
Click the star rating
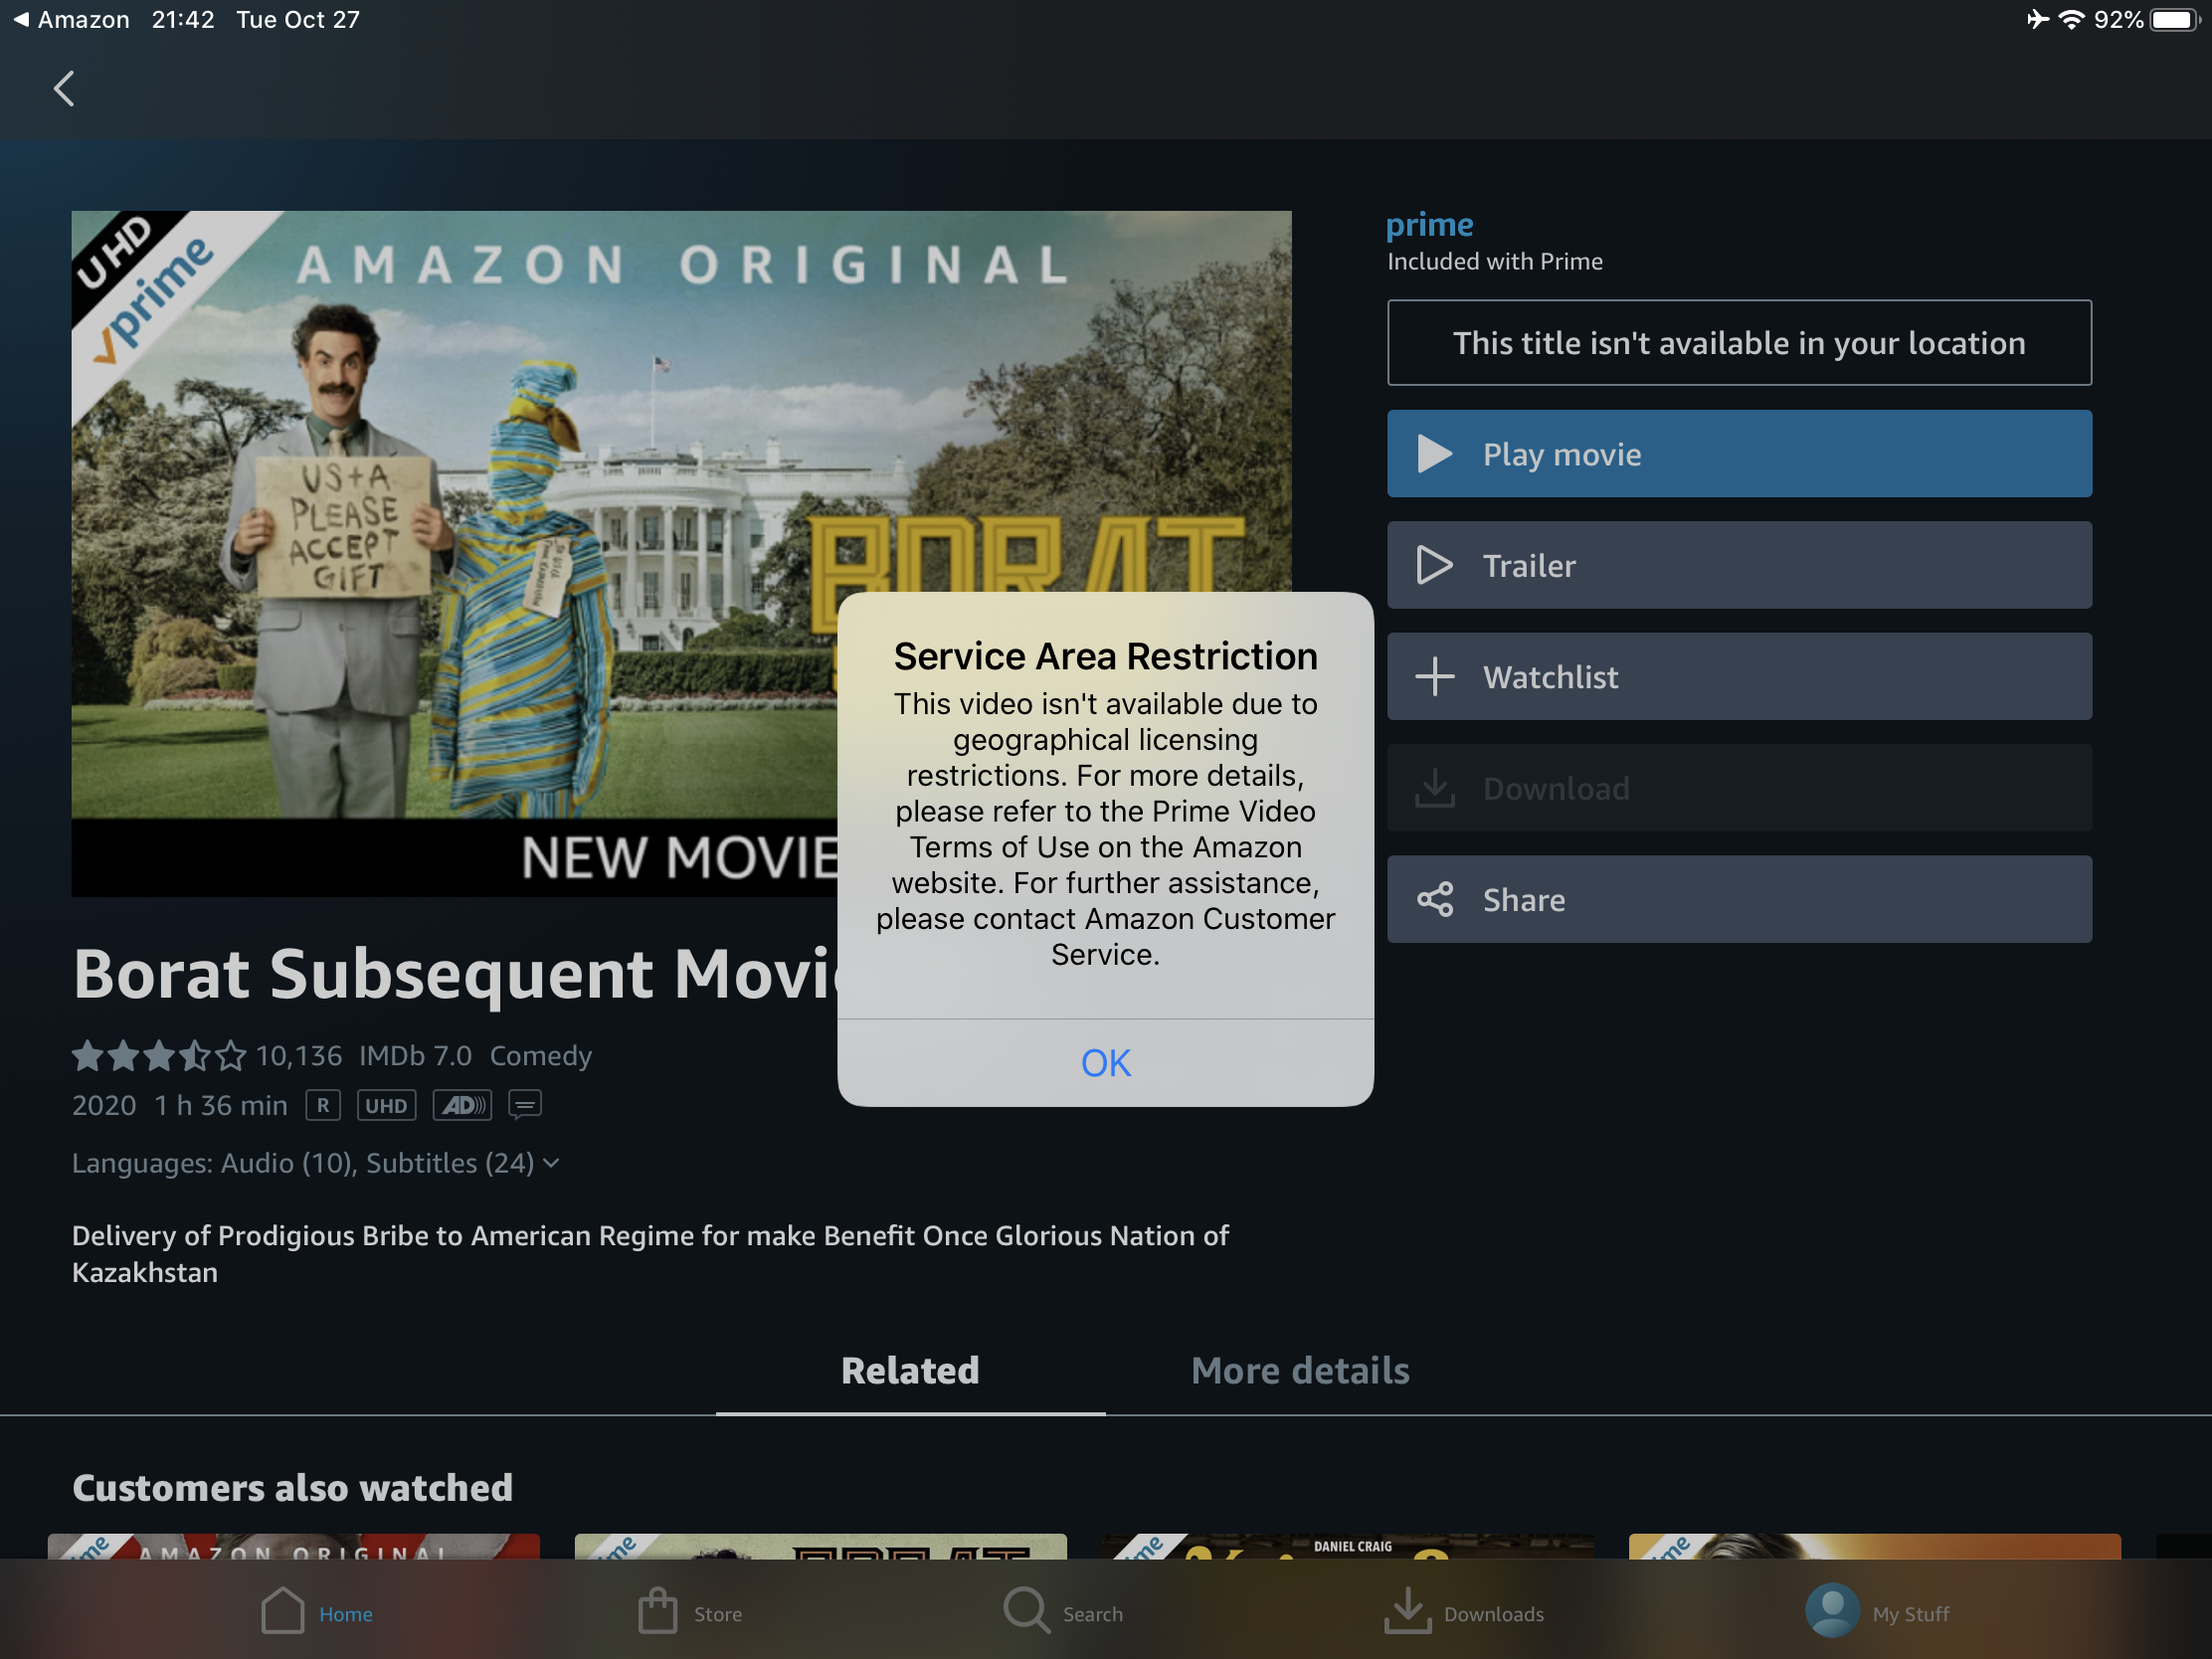(x=158, y=1056)
